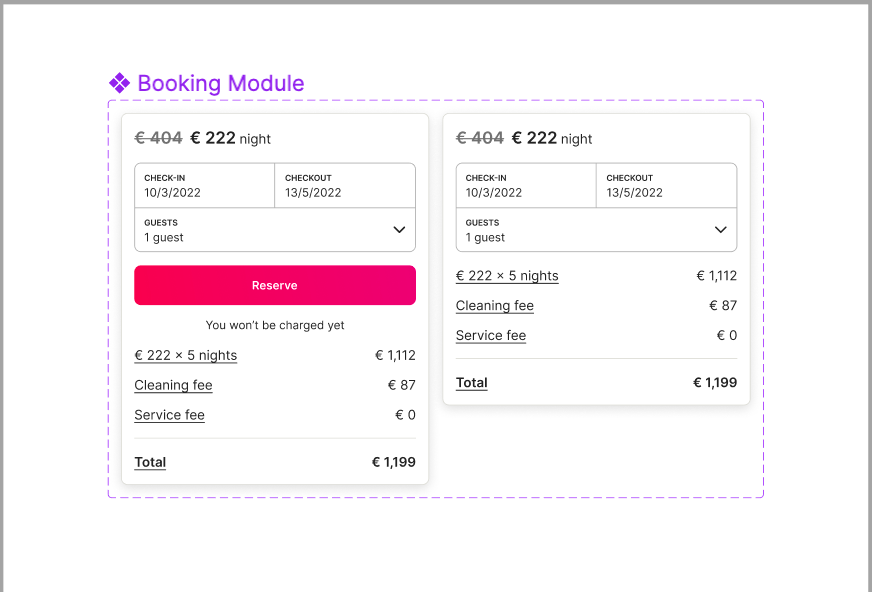Select the Booking Module component title
The width and height of the screenshot is (872, 592).
coord(221,83)
